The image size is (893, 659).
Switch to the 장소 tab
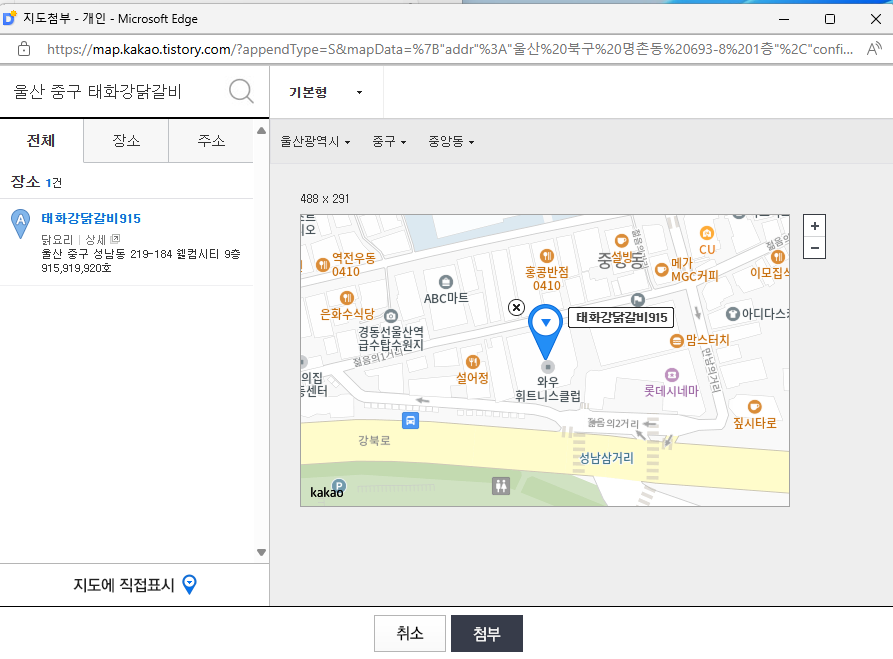[x=126, y=141]
